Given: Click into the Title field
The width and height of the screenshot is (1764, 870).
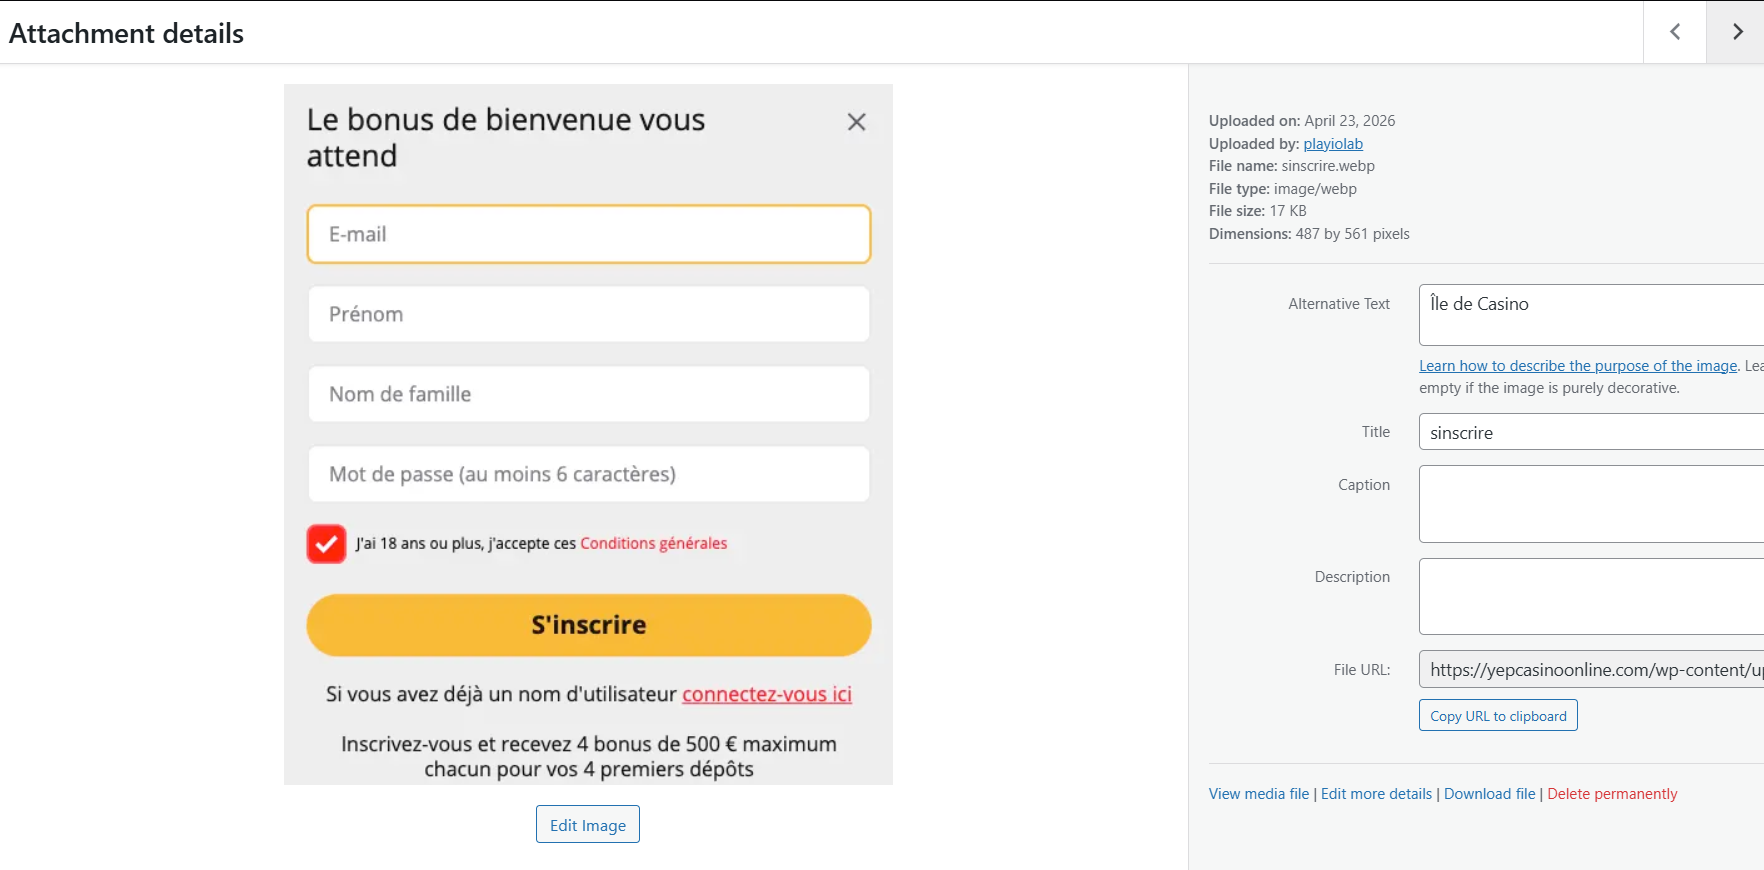Looking at the screenshot, I should (x=1590, y=433).
